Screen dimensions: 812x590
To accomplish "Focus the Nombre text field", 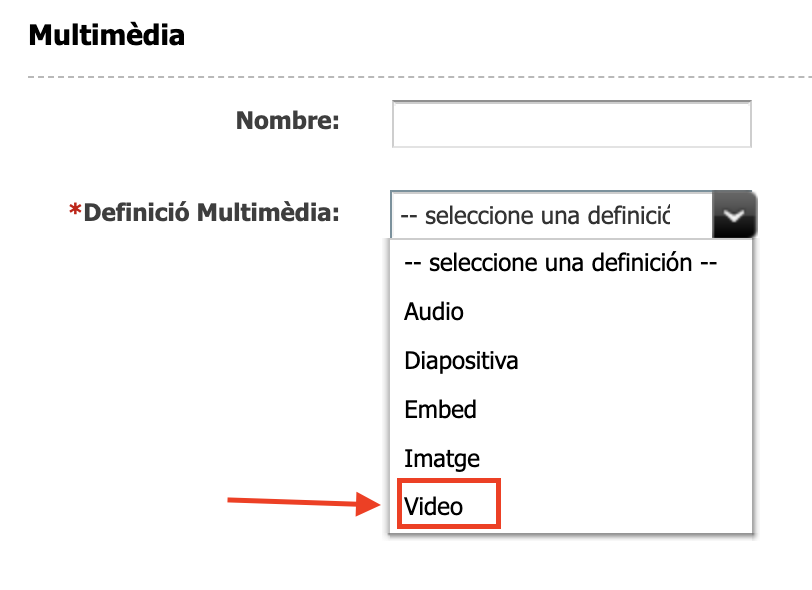I will (x=571, y=124).
